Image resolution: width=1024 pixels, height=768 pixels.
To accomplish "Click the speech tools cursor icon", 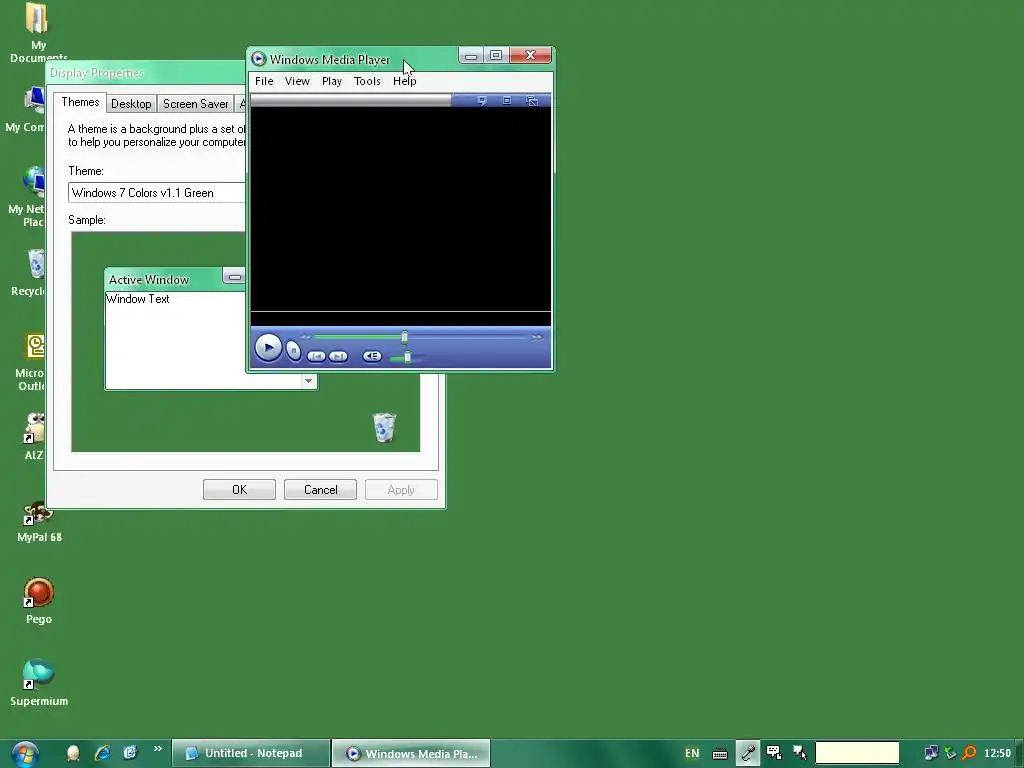I will click(x=800, y=754).
